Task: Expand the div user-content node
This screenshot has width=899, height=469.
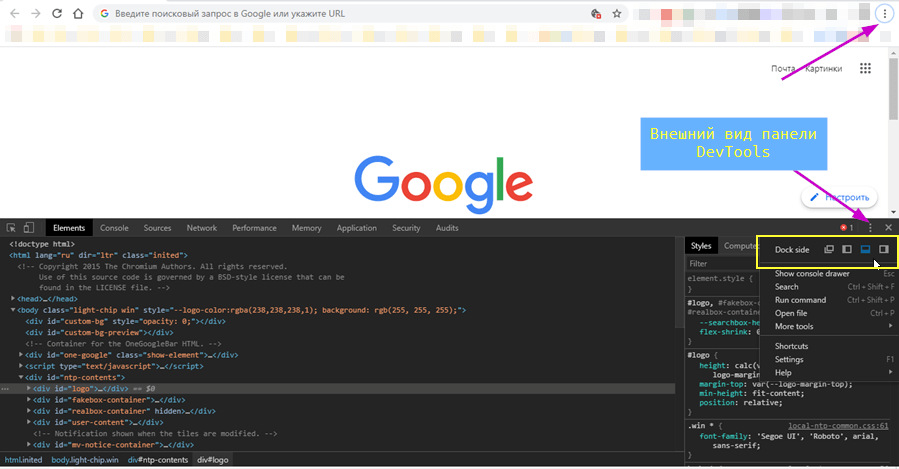Action: point(29,422)
